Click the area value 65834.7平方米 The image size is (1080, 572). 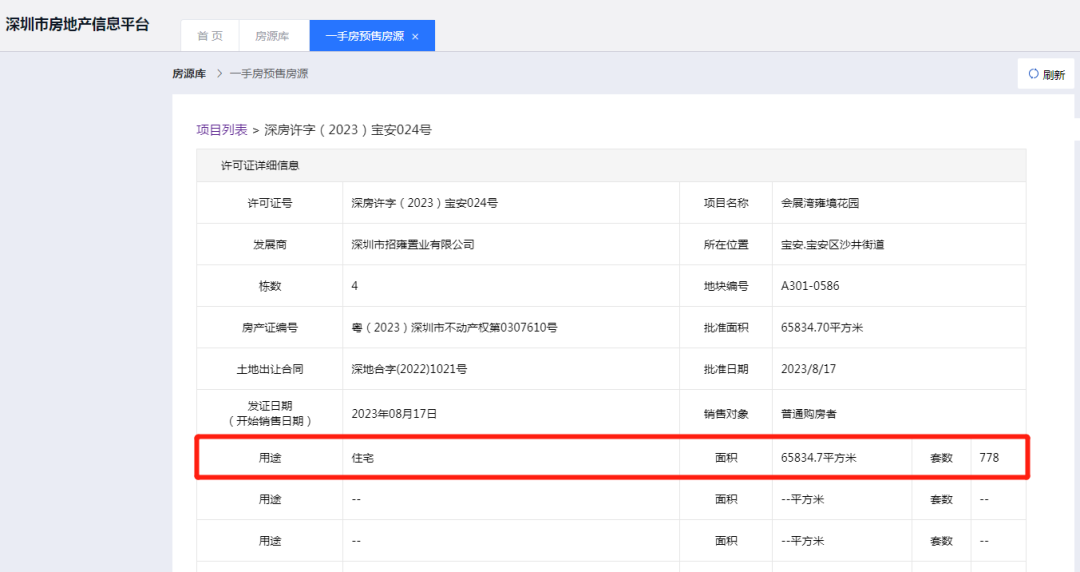(x=818, y=458)
